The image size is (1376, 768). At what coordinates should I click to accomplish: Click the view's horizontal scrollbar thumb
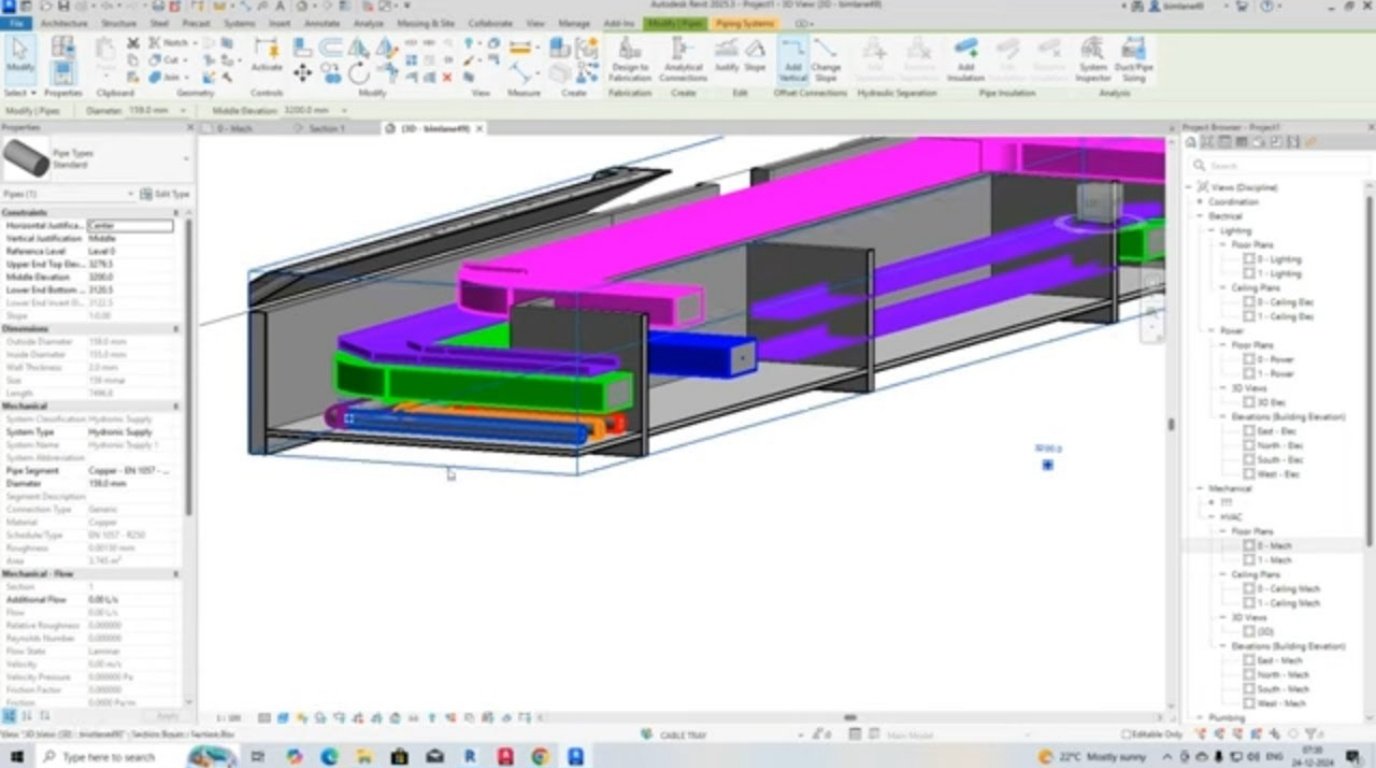850,717
